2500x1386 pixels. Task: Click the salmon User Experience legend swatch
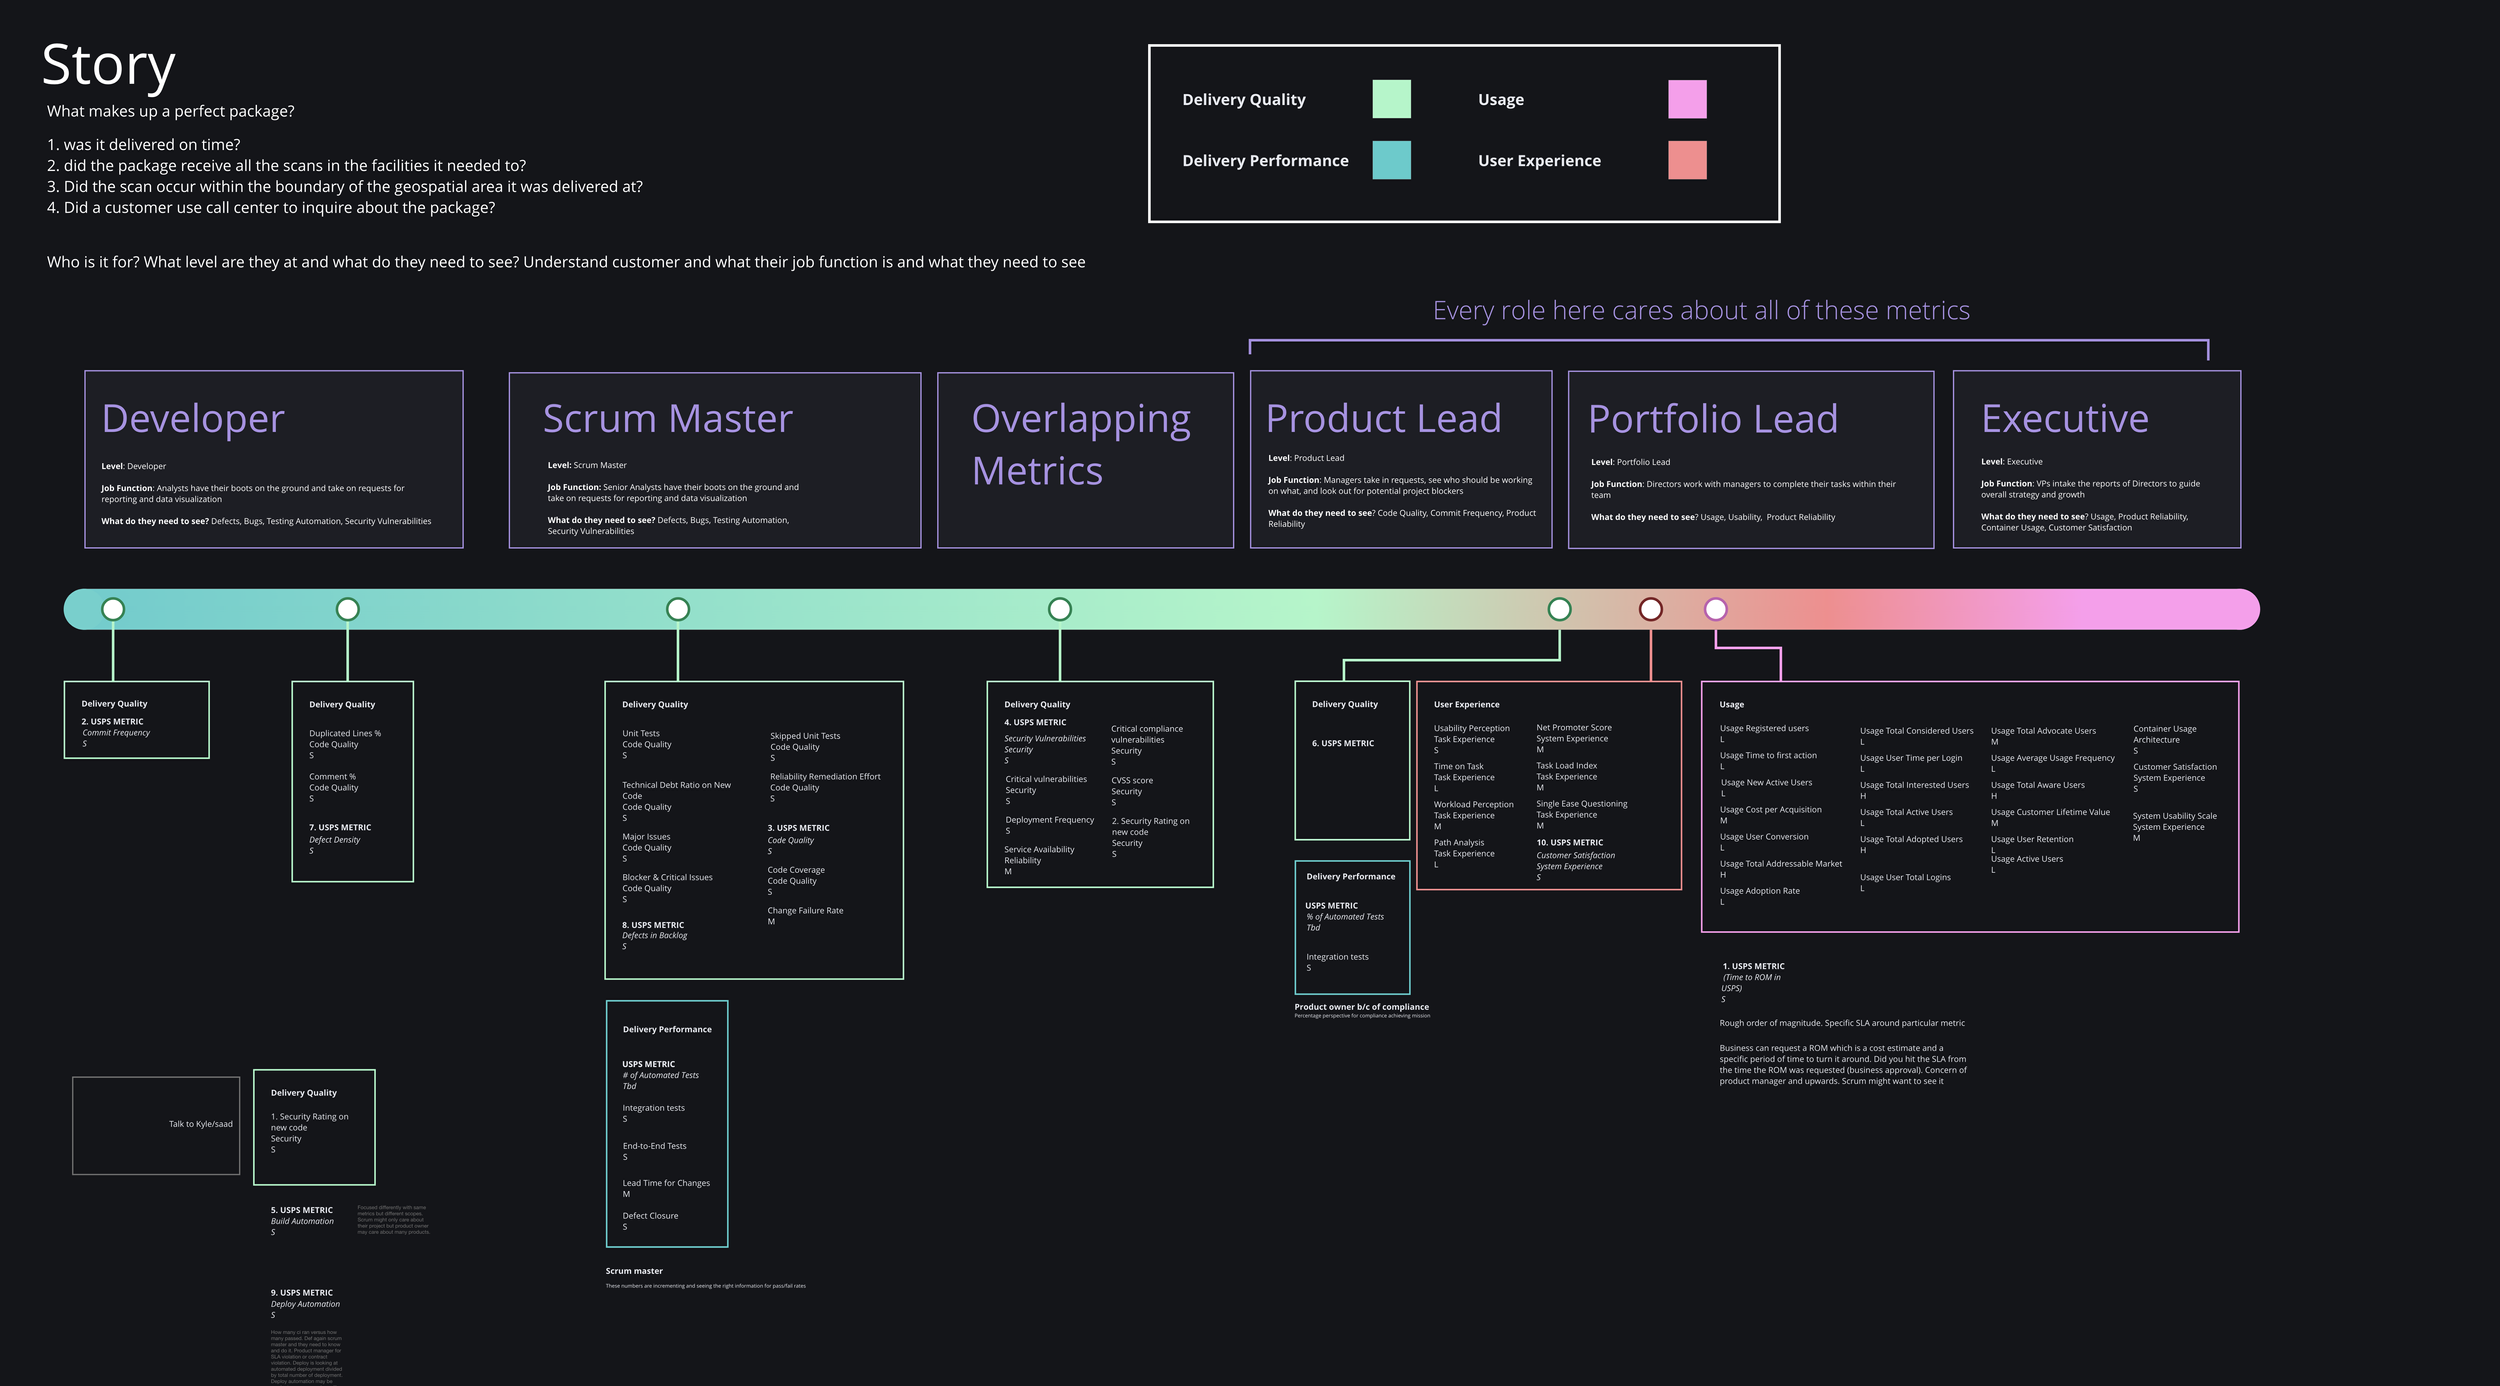point(1687,160)
